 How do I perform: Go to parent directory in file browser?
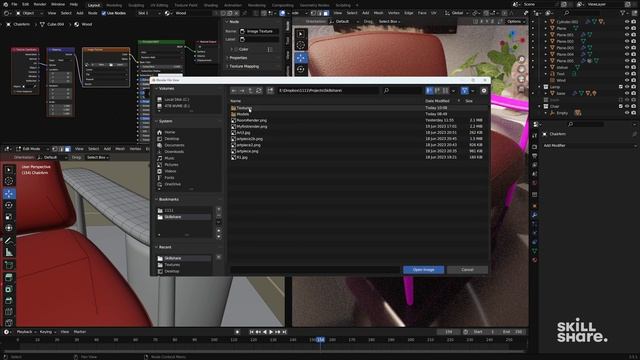251,91
